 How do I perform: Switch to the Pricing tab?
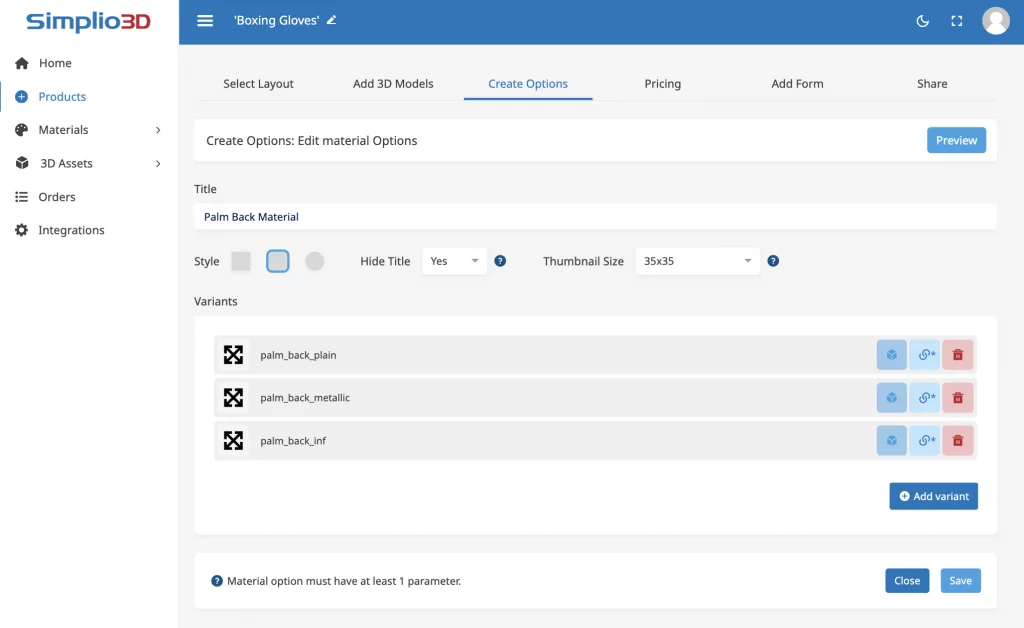(662, 84)
